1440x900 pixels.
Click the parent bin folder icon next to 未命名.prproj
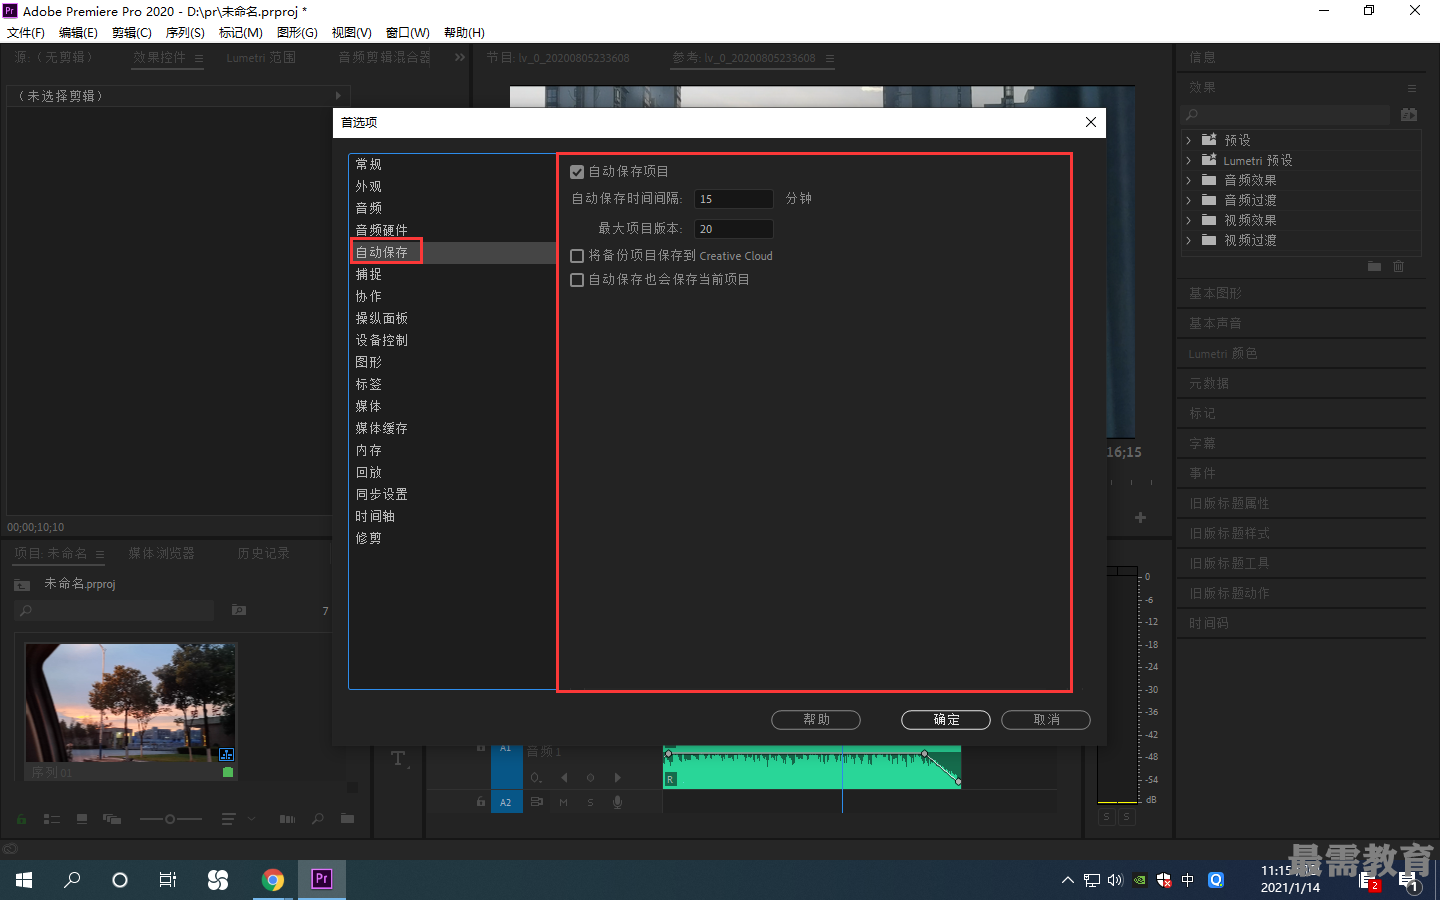point(22,585)
